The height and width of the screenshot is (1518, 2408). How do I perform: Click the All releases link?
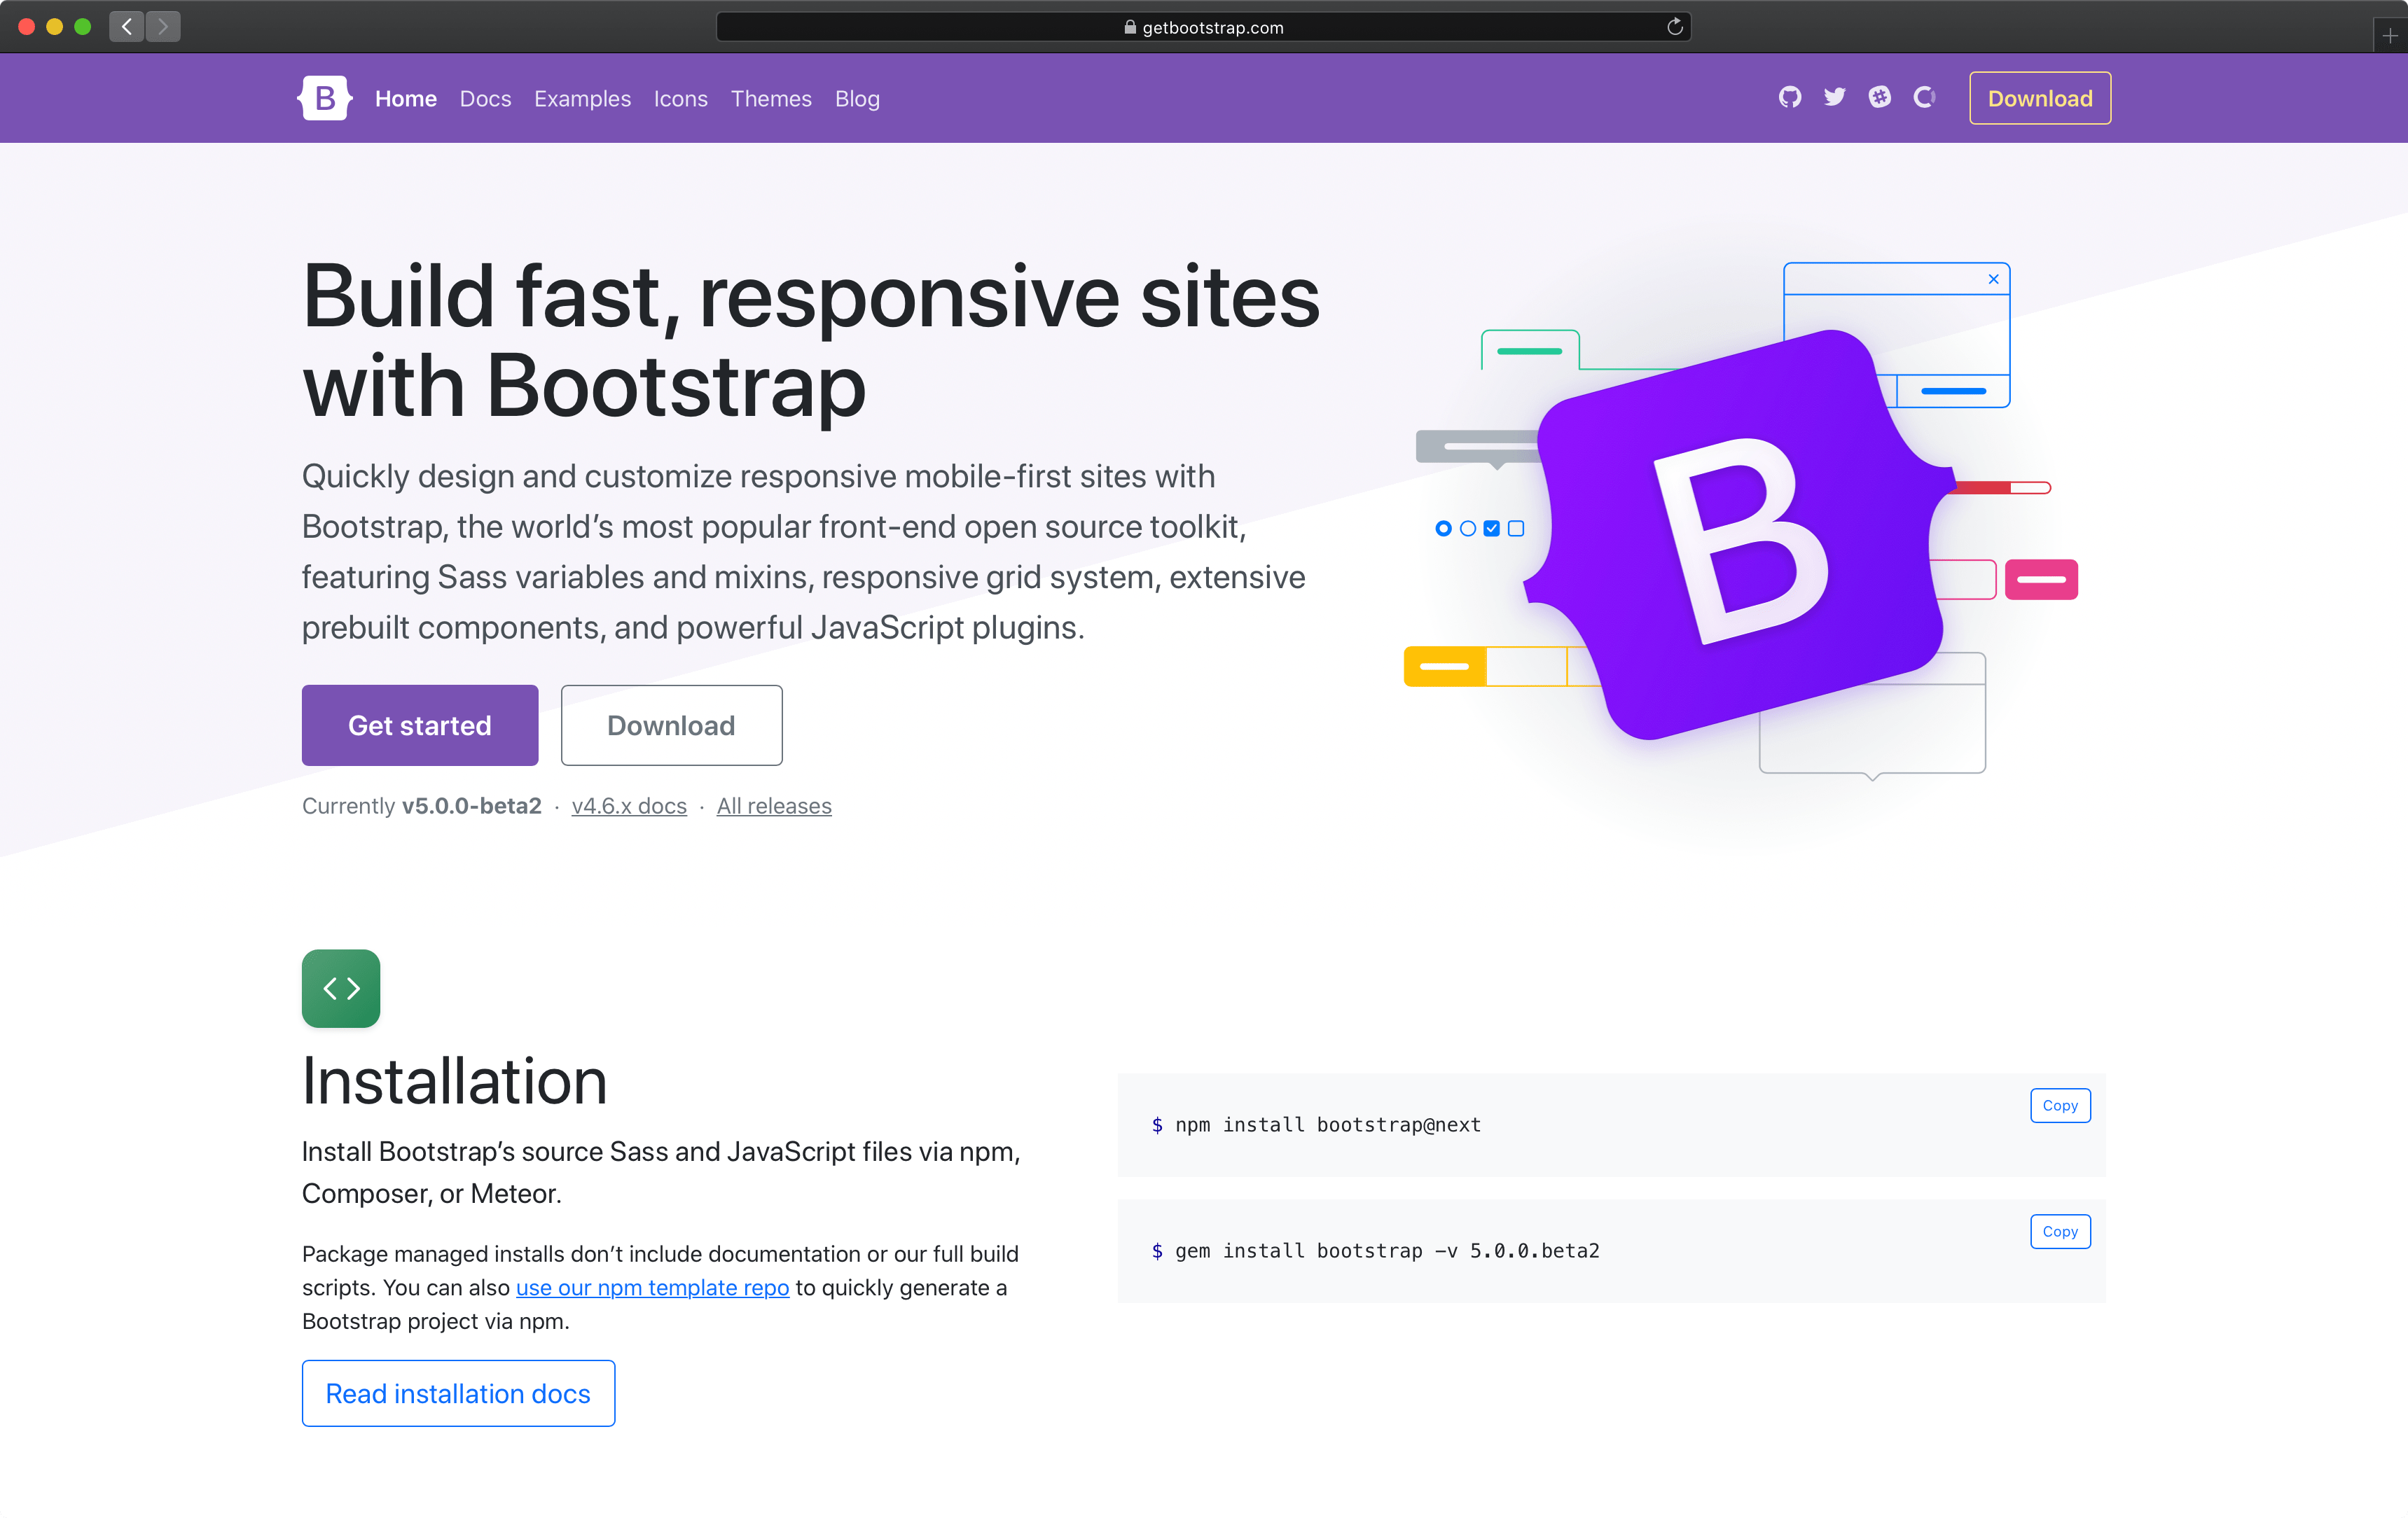click(x=773, y=806)
